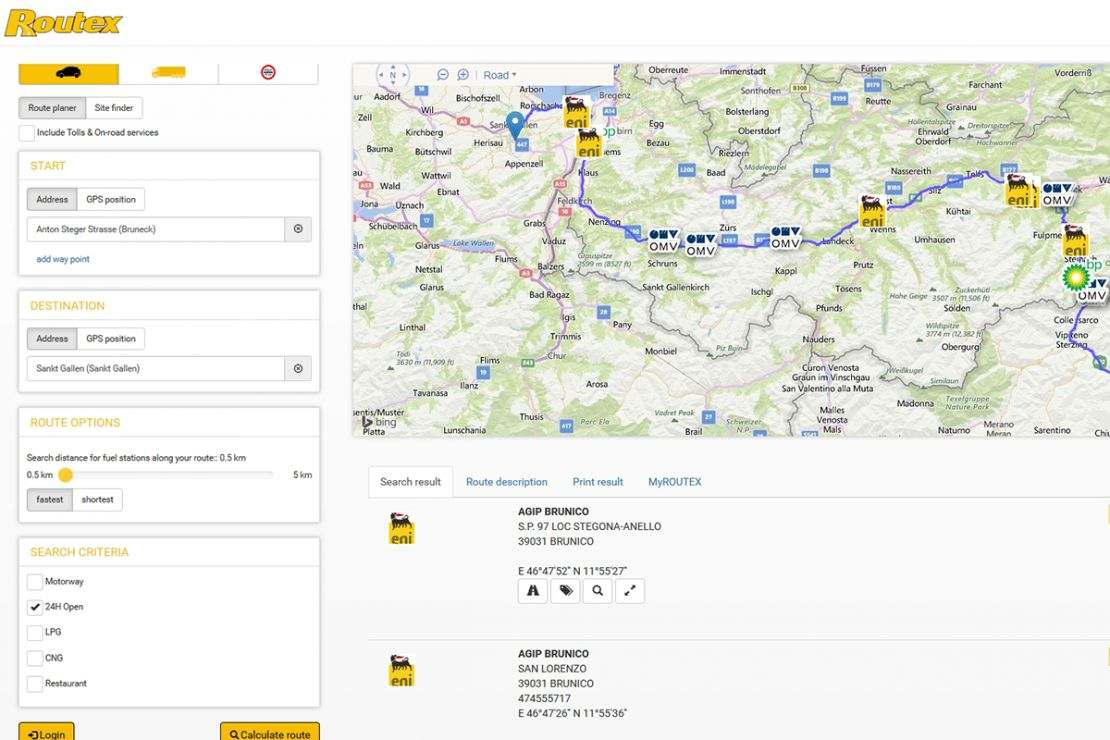The height and width of the screenshot is (740, 1110).
Task: Click expand arrows icon for first AGIP Brunico
Action: coord(630,591)
